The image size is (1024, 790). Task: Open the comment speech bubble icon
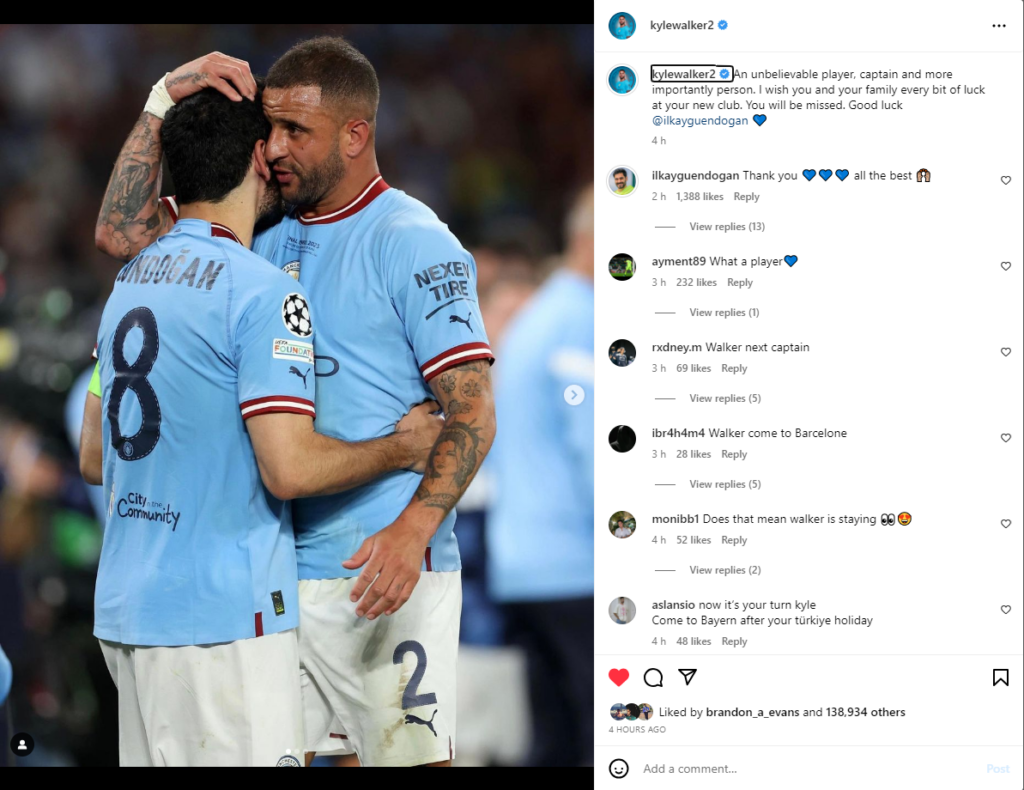(x=653, y=678)
